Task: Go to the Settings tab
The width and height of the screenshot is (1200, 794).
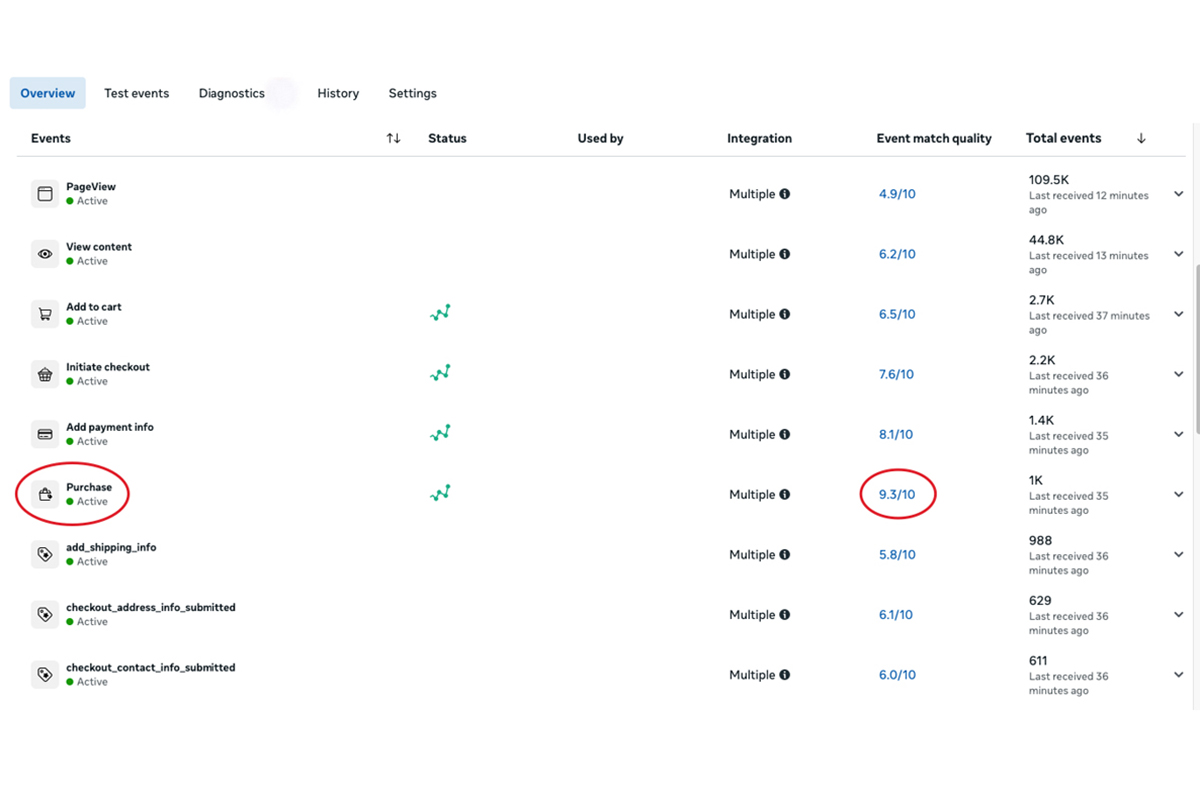Action: [412, 93]
